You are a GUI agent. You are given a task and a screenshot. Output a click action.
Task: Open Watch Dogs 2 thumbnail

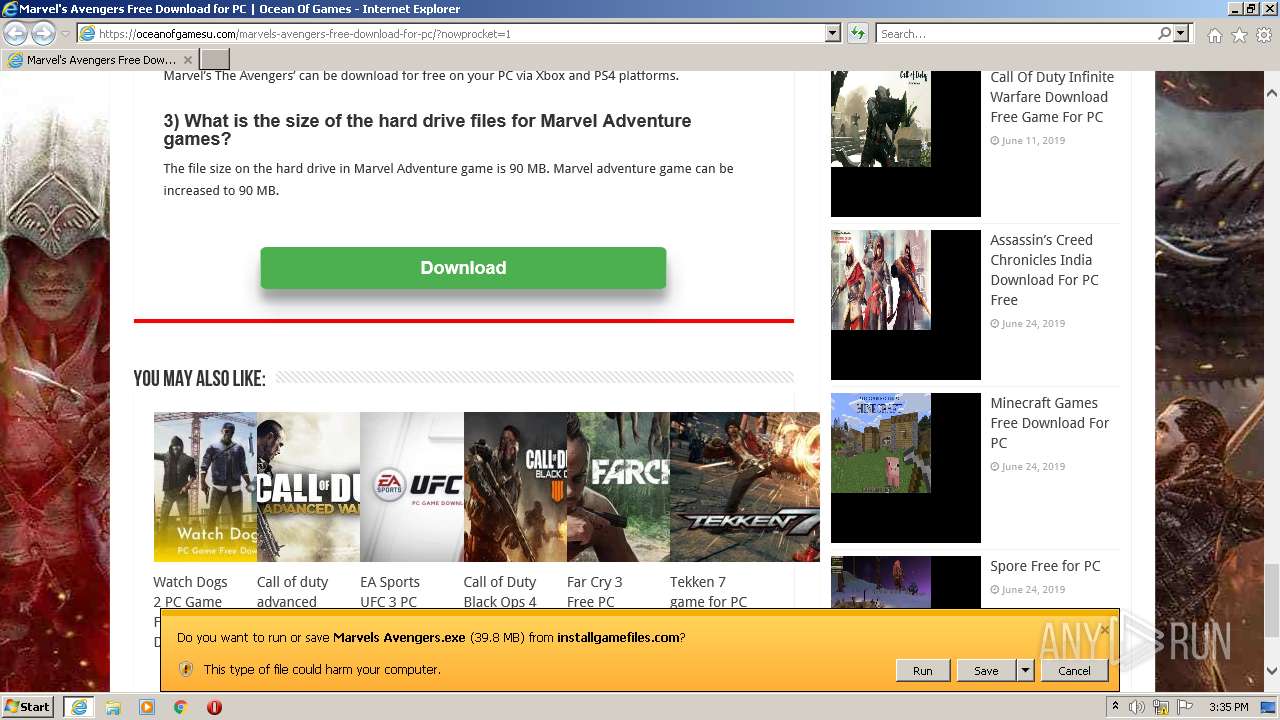coord(205,487)
